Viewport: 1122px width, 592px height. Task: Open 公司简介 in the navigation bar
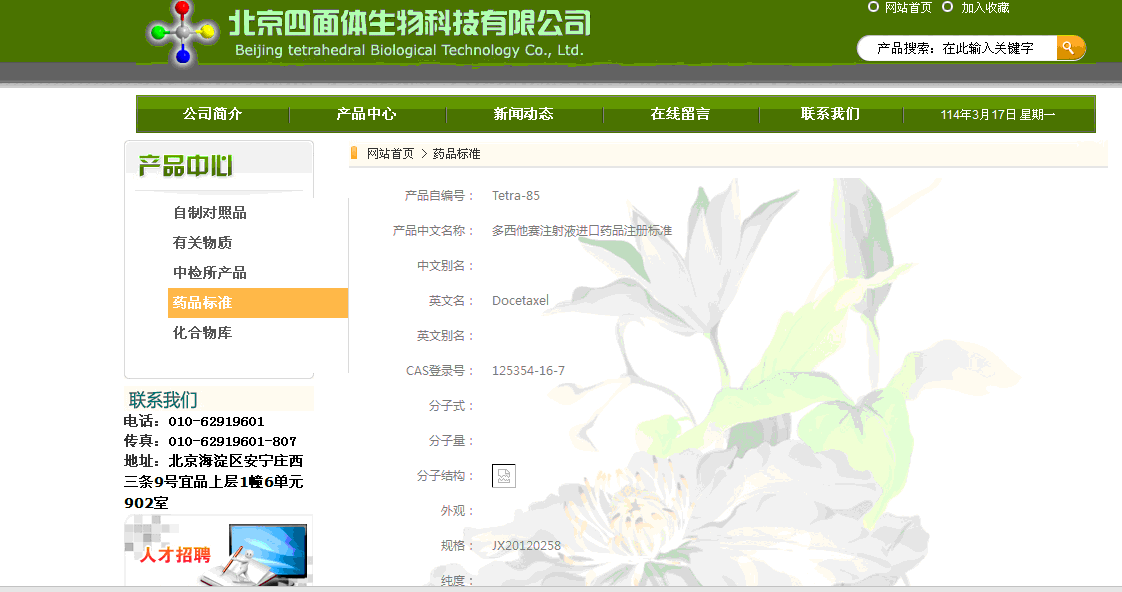212,114
